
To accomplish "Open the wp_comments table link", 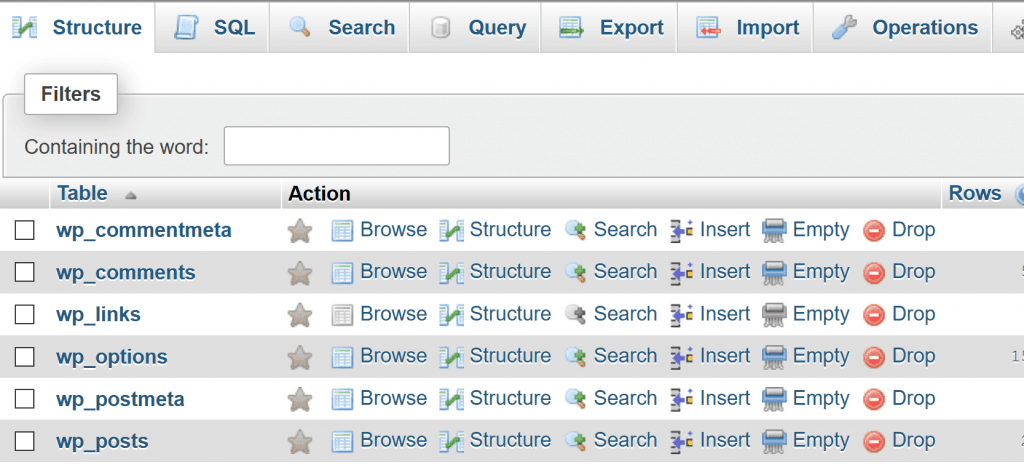I will pyautogui.click(x=126, y=272).
